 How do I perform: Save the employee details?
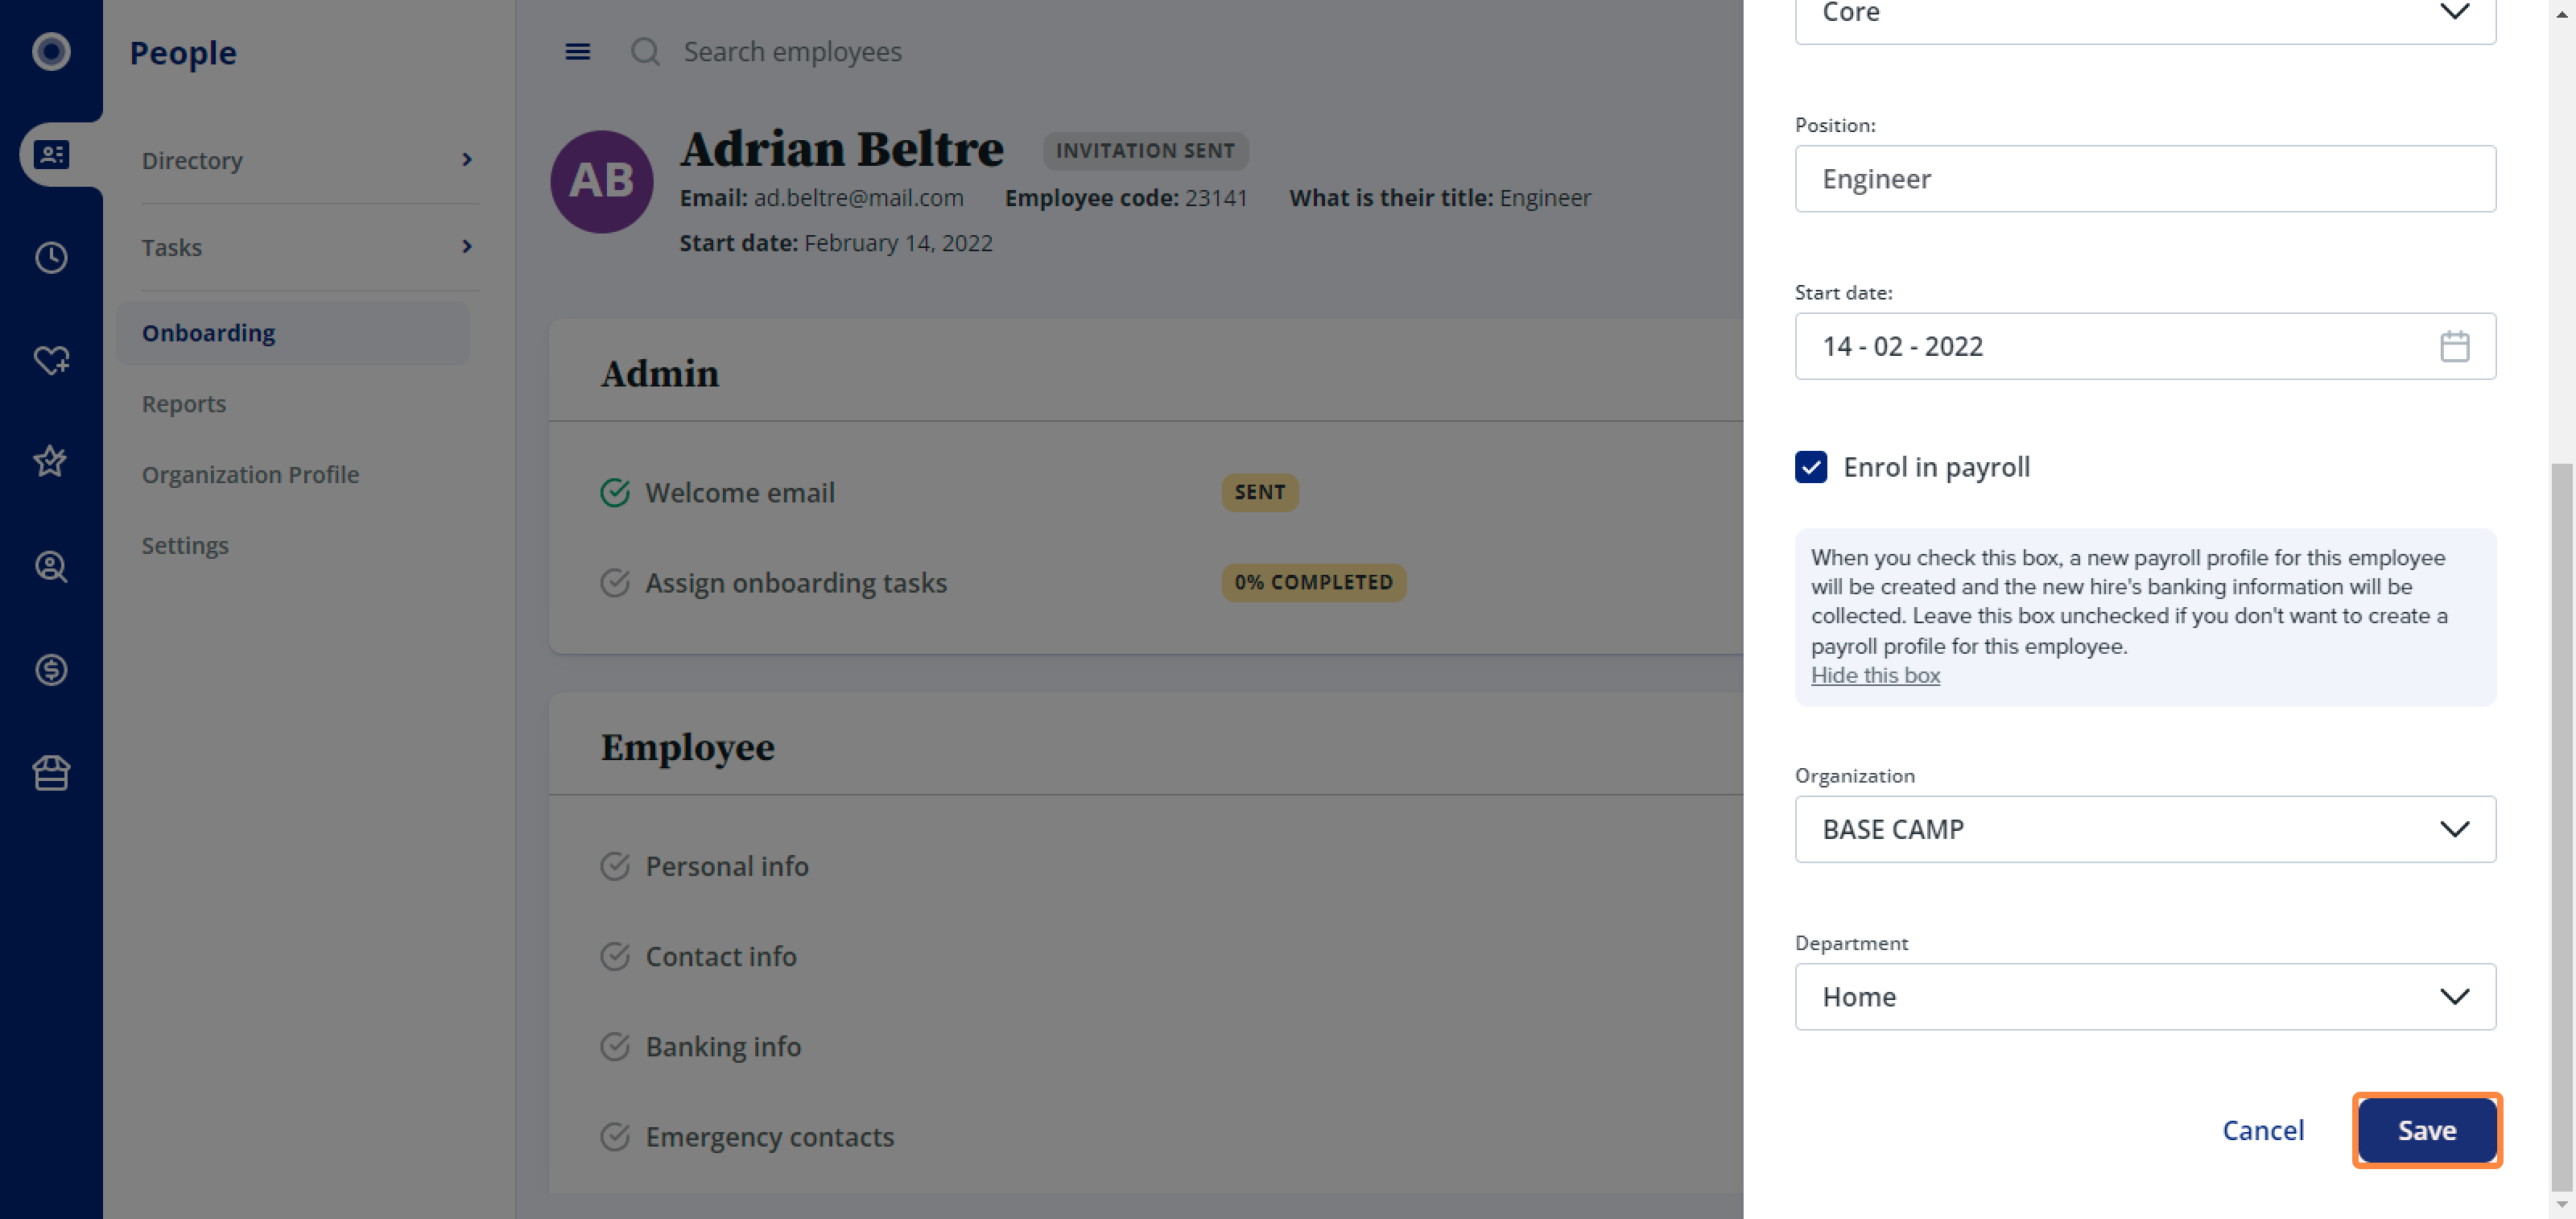tap(2427, 1130)
